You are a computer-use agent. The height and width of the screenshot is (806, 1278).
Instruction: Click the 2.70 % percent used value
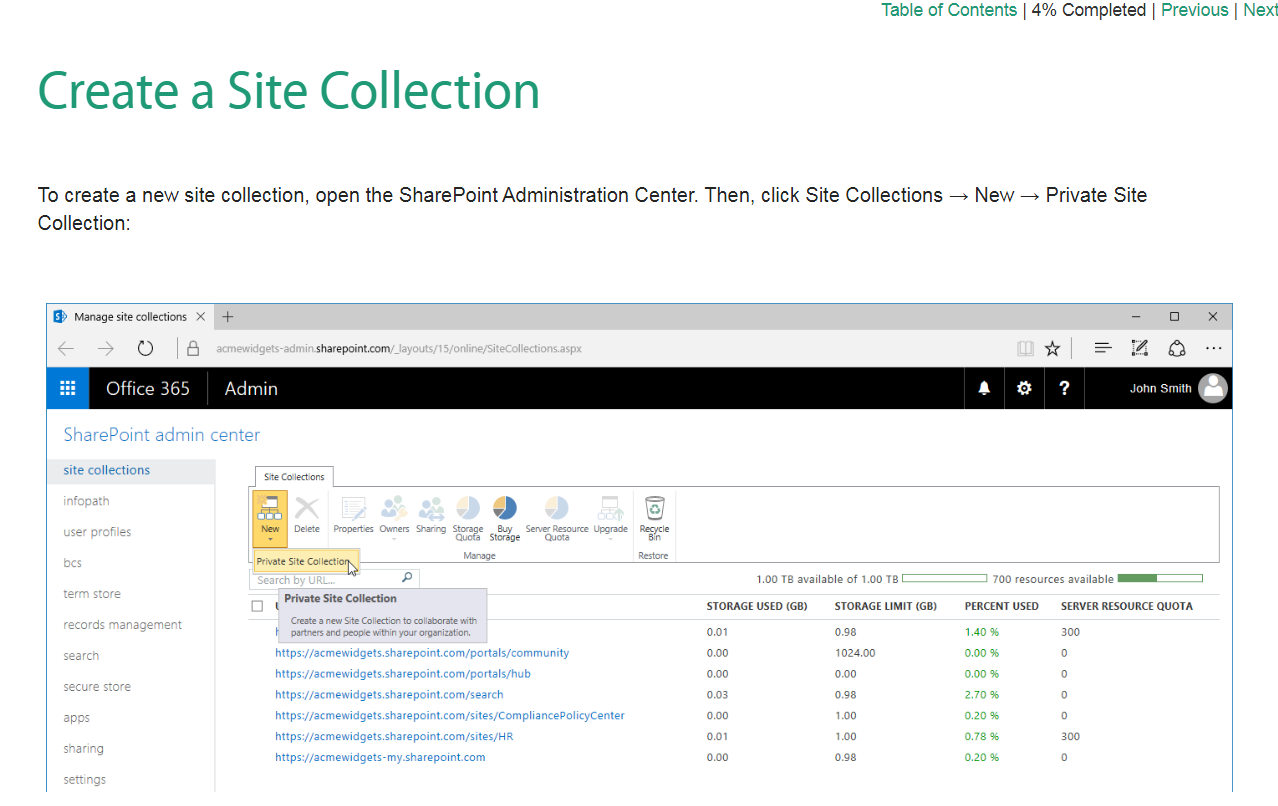pos(982,695)
